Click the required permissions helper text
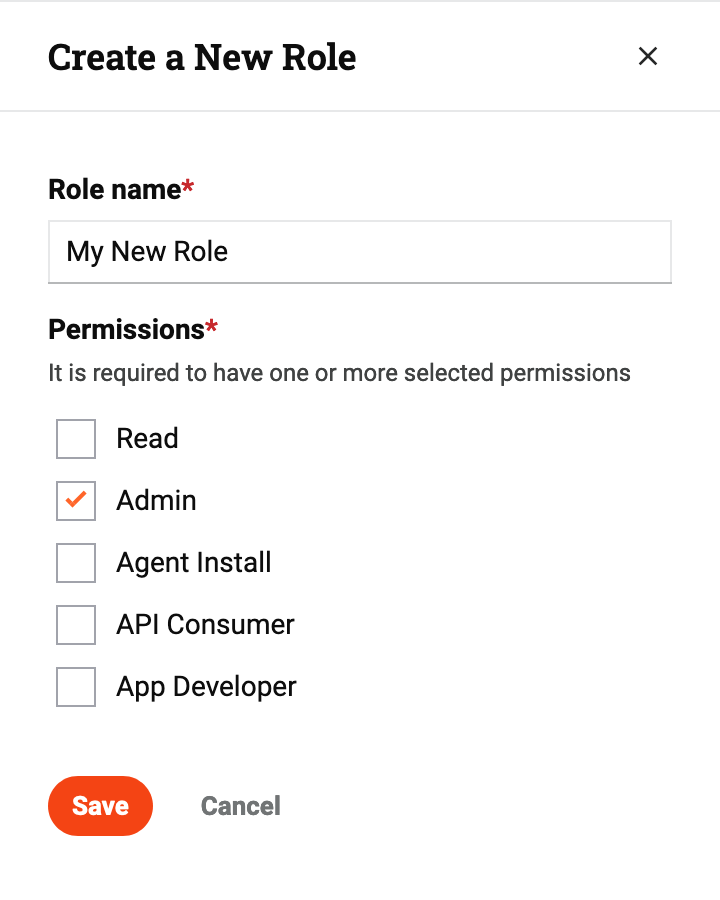720x900 pixels. (x=339, y=374)
